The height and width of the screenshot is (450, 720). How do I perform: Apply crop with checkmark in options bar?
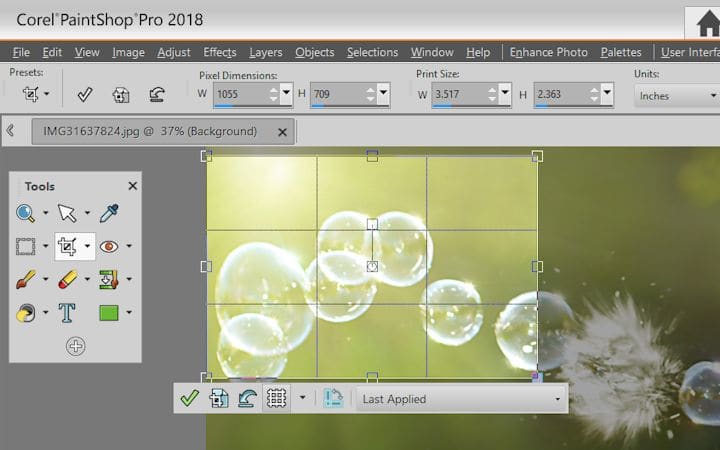pos(85,95)
